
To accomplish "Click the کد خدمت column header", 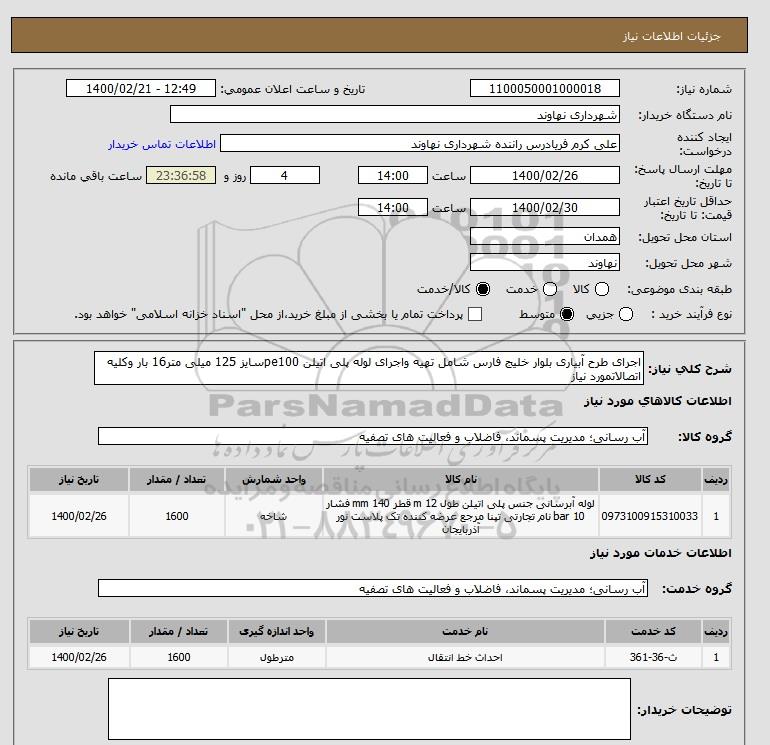I will pos(653,631).
